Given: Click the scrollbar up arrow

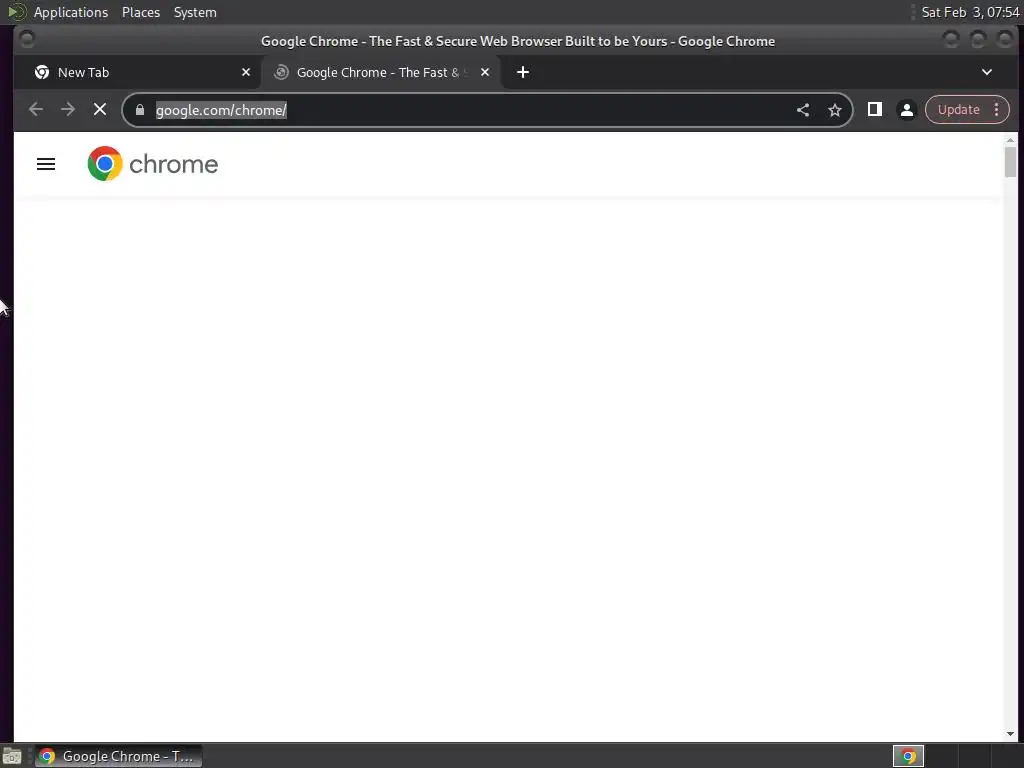Looking at the screenshot, I should [x=1010, y=140].
